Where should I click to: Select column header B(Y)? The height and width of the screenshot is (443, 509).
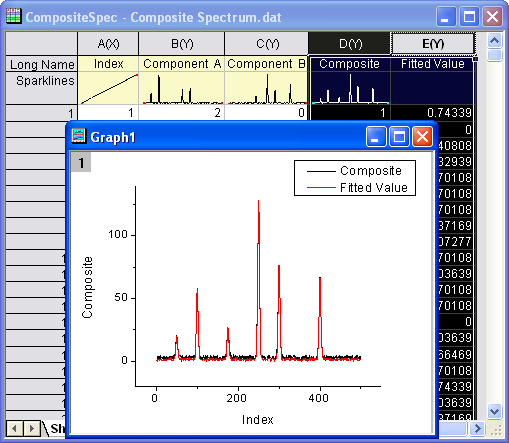[182, 44]
